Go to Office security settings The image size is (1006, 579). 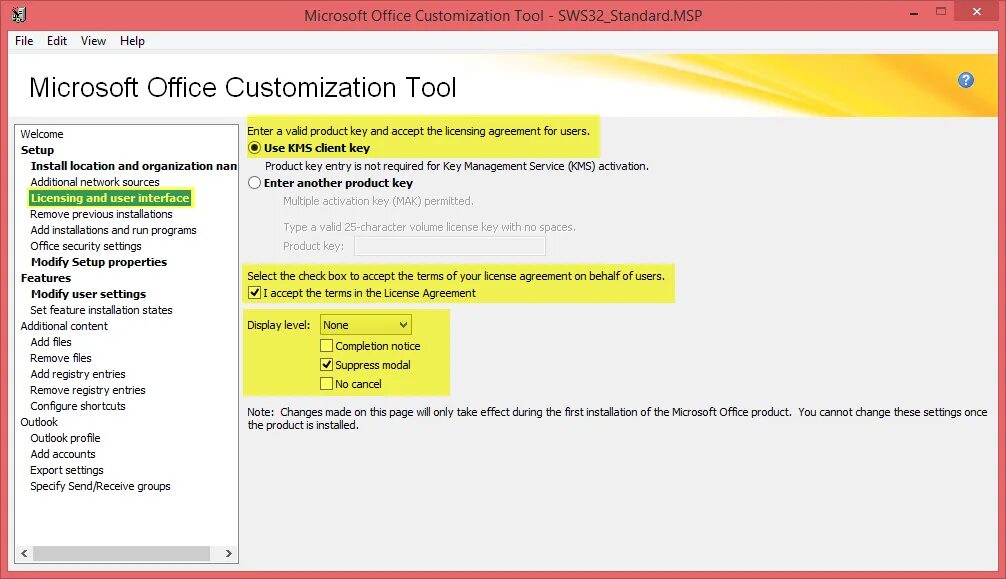tap(86, 246)
